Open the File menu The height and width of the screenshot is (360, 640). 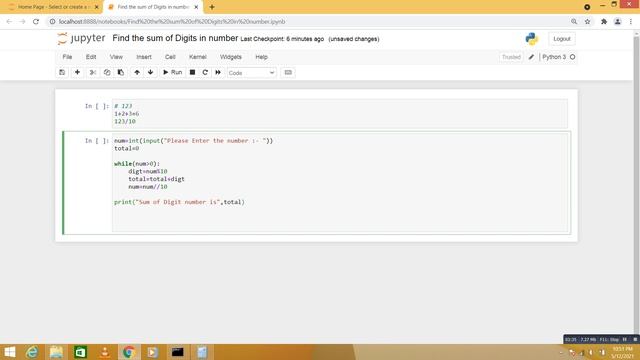click(x=67, y=57)
